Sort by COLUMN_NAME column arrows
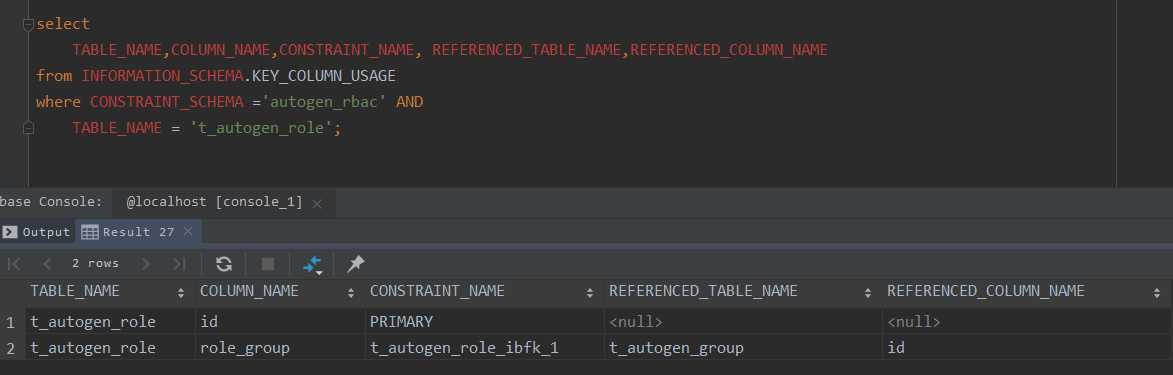This screenshot has height=375, width=1173. click(x=351, y=293)
